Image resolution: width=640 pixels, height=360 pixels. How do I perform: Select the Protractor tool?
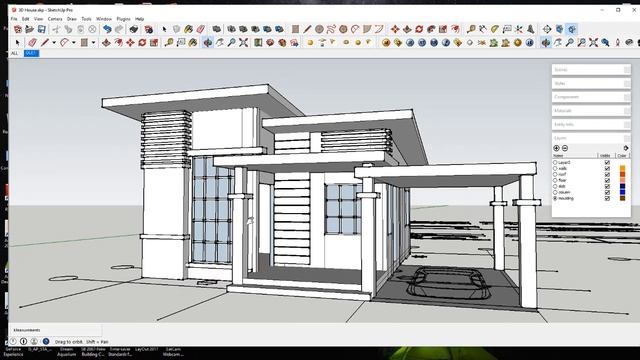click(495, 29)
